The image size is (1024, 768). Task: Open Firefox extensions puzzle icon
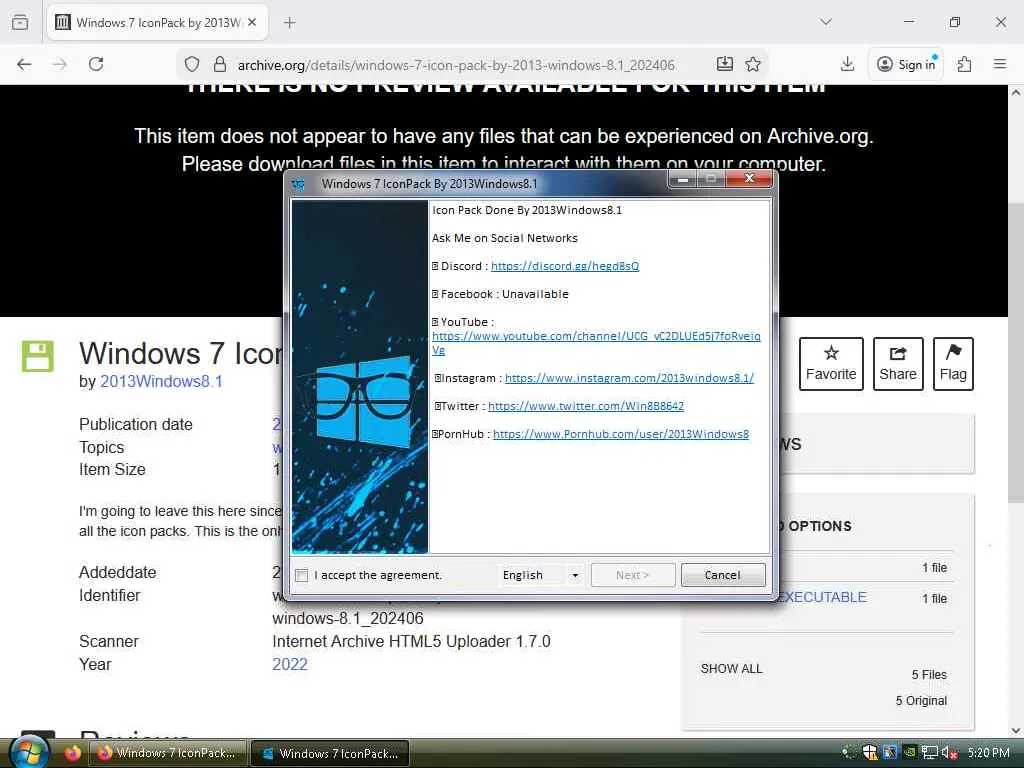[x=964, y=64]
